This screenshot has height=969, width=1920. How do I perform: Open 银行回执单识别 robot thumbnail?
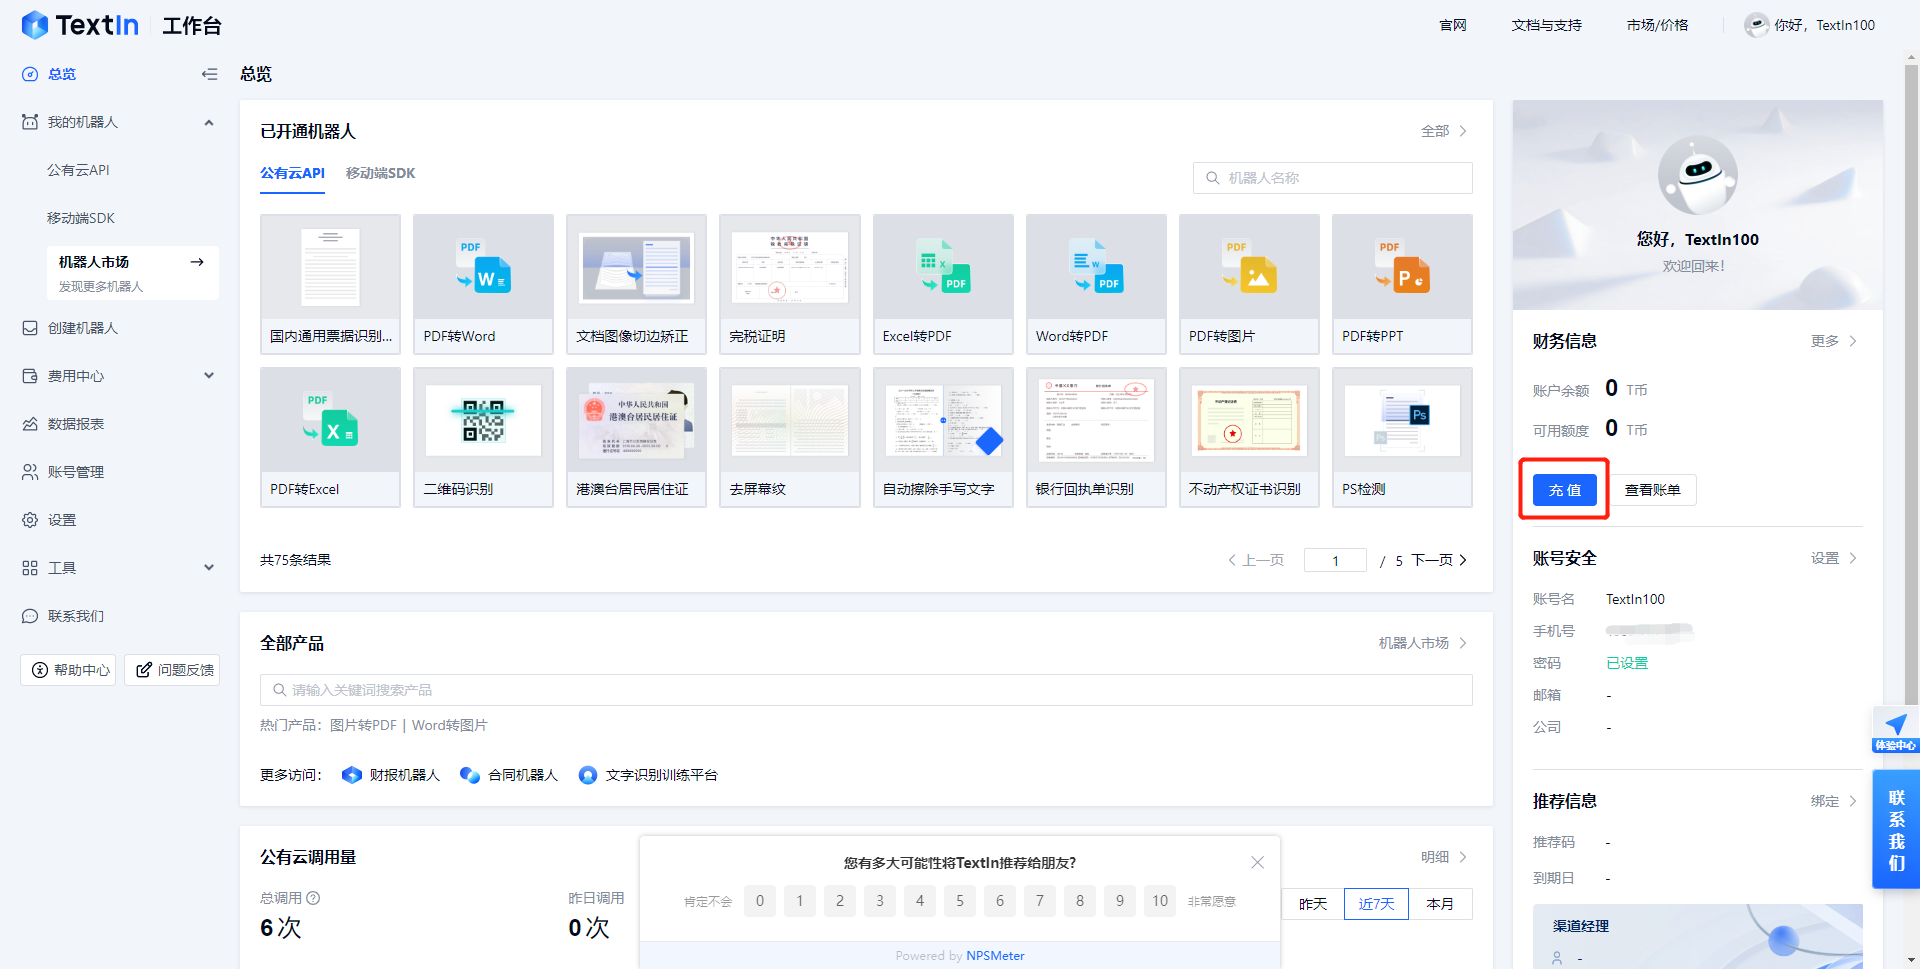coord(1096,420)
